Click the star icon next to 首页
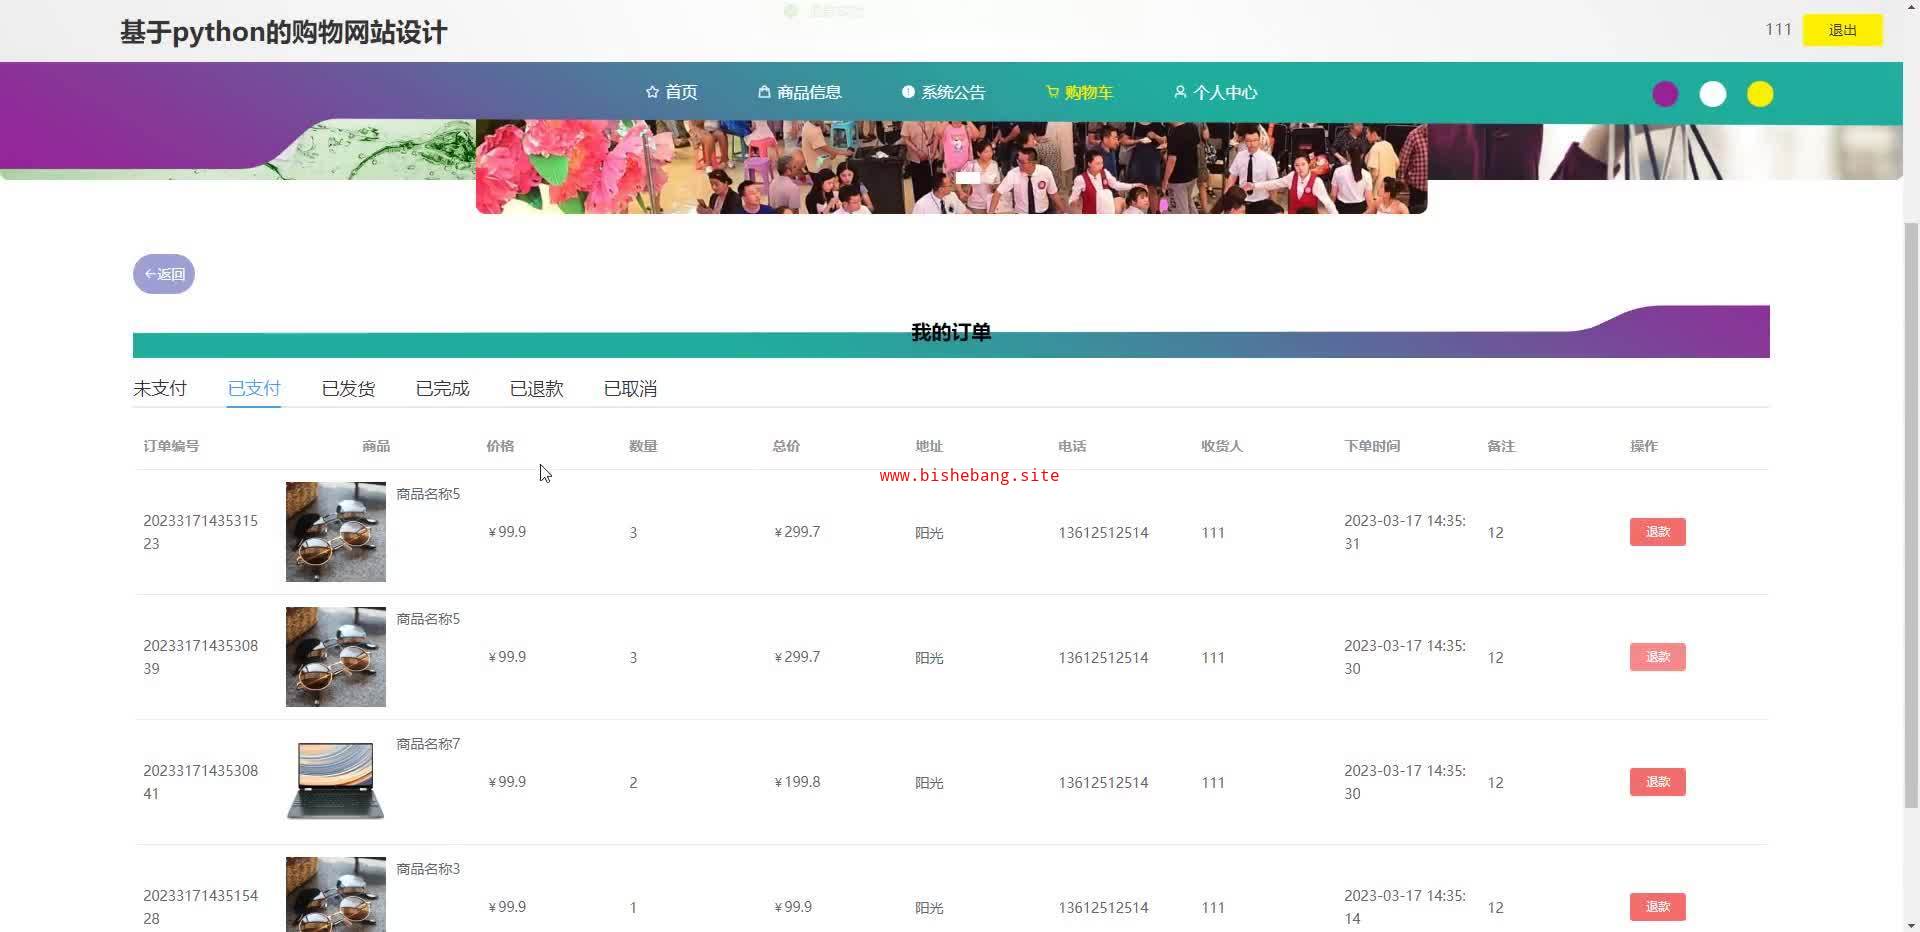Screen dimensions: 1920x932 tap(652, 92)
